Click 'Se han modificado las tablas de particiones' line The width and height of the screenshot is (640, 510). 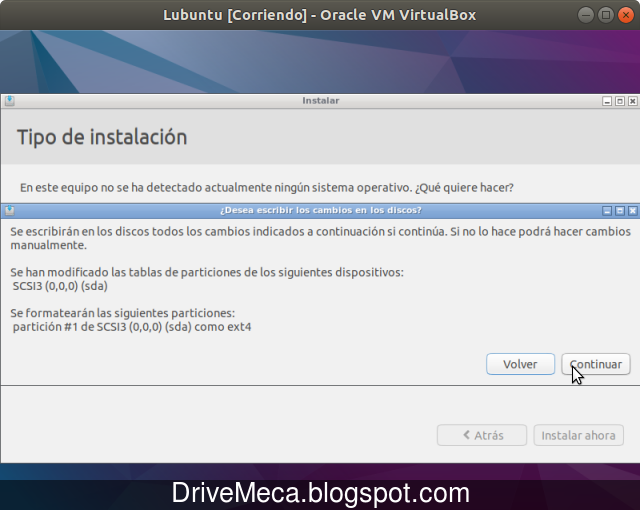[x=207, y=272]
